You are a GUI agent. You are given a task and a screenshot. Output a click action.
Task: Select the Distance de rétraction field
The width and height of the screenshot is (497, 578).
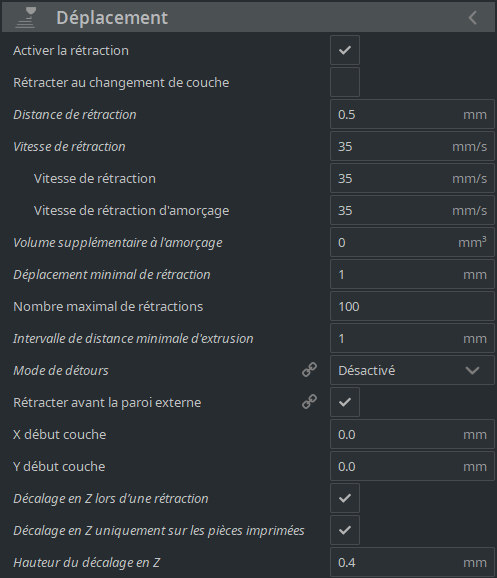[x=412, y=114]
